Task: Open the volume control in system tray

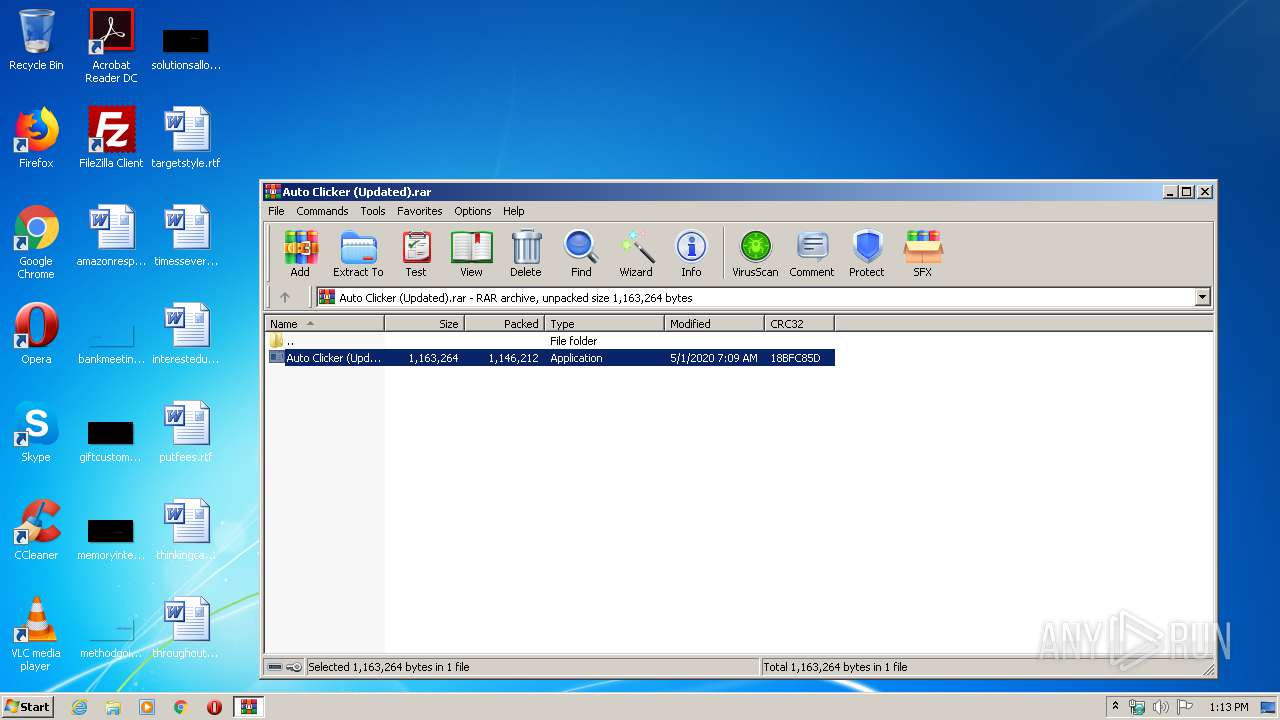Action: (x=1161, y=707)
